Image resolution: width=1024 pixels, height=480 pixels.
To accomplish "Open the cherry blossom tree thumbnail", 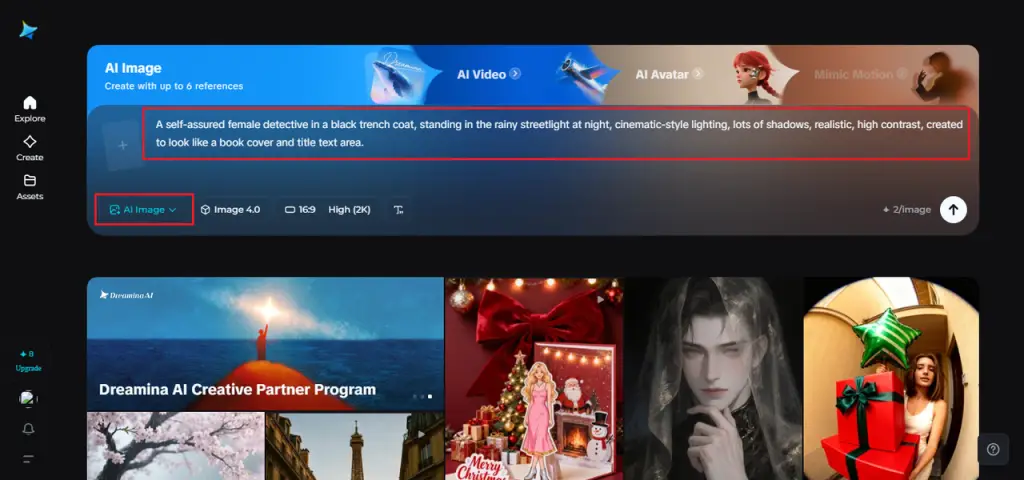I will coord(176,446).
